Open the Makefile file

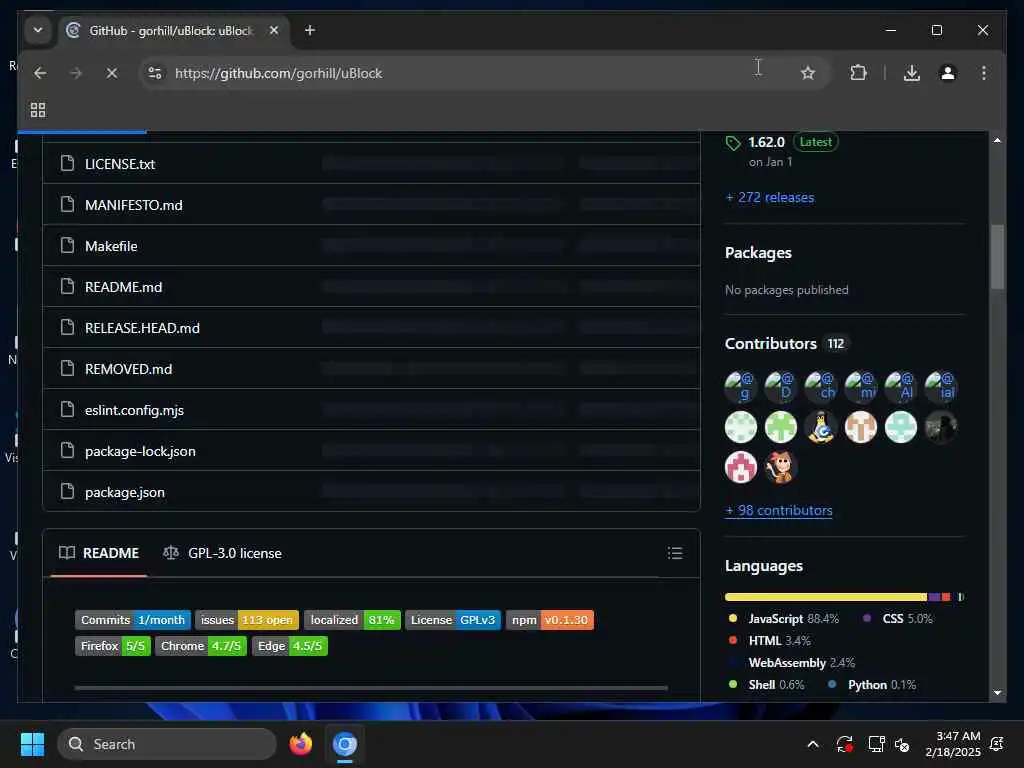[111, 246]
